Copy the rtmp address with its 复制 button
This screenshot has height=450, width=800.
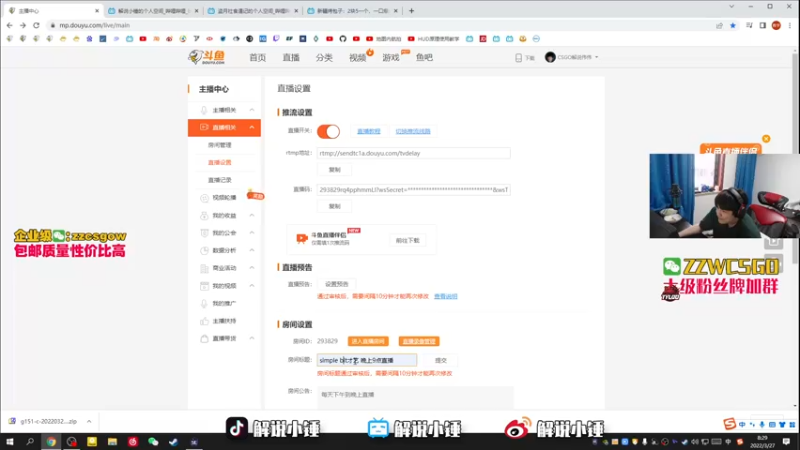tap(335, 169)
